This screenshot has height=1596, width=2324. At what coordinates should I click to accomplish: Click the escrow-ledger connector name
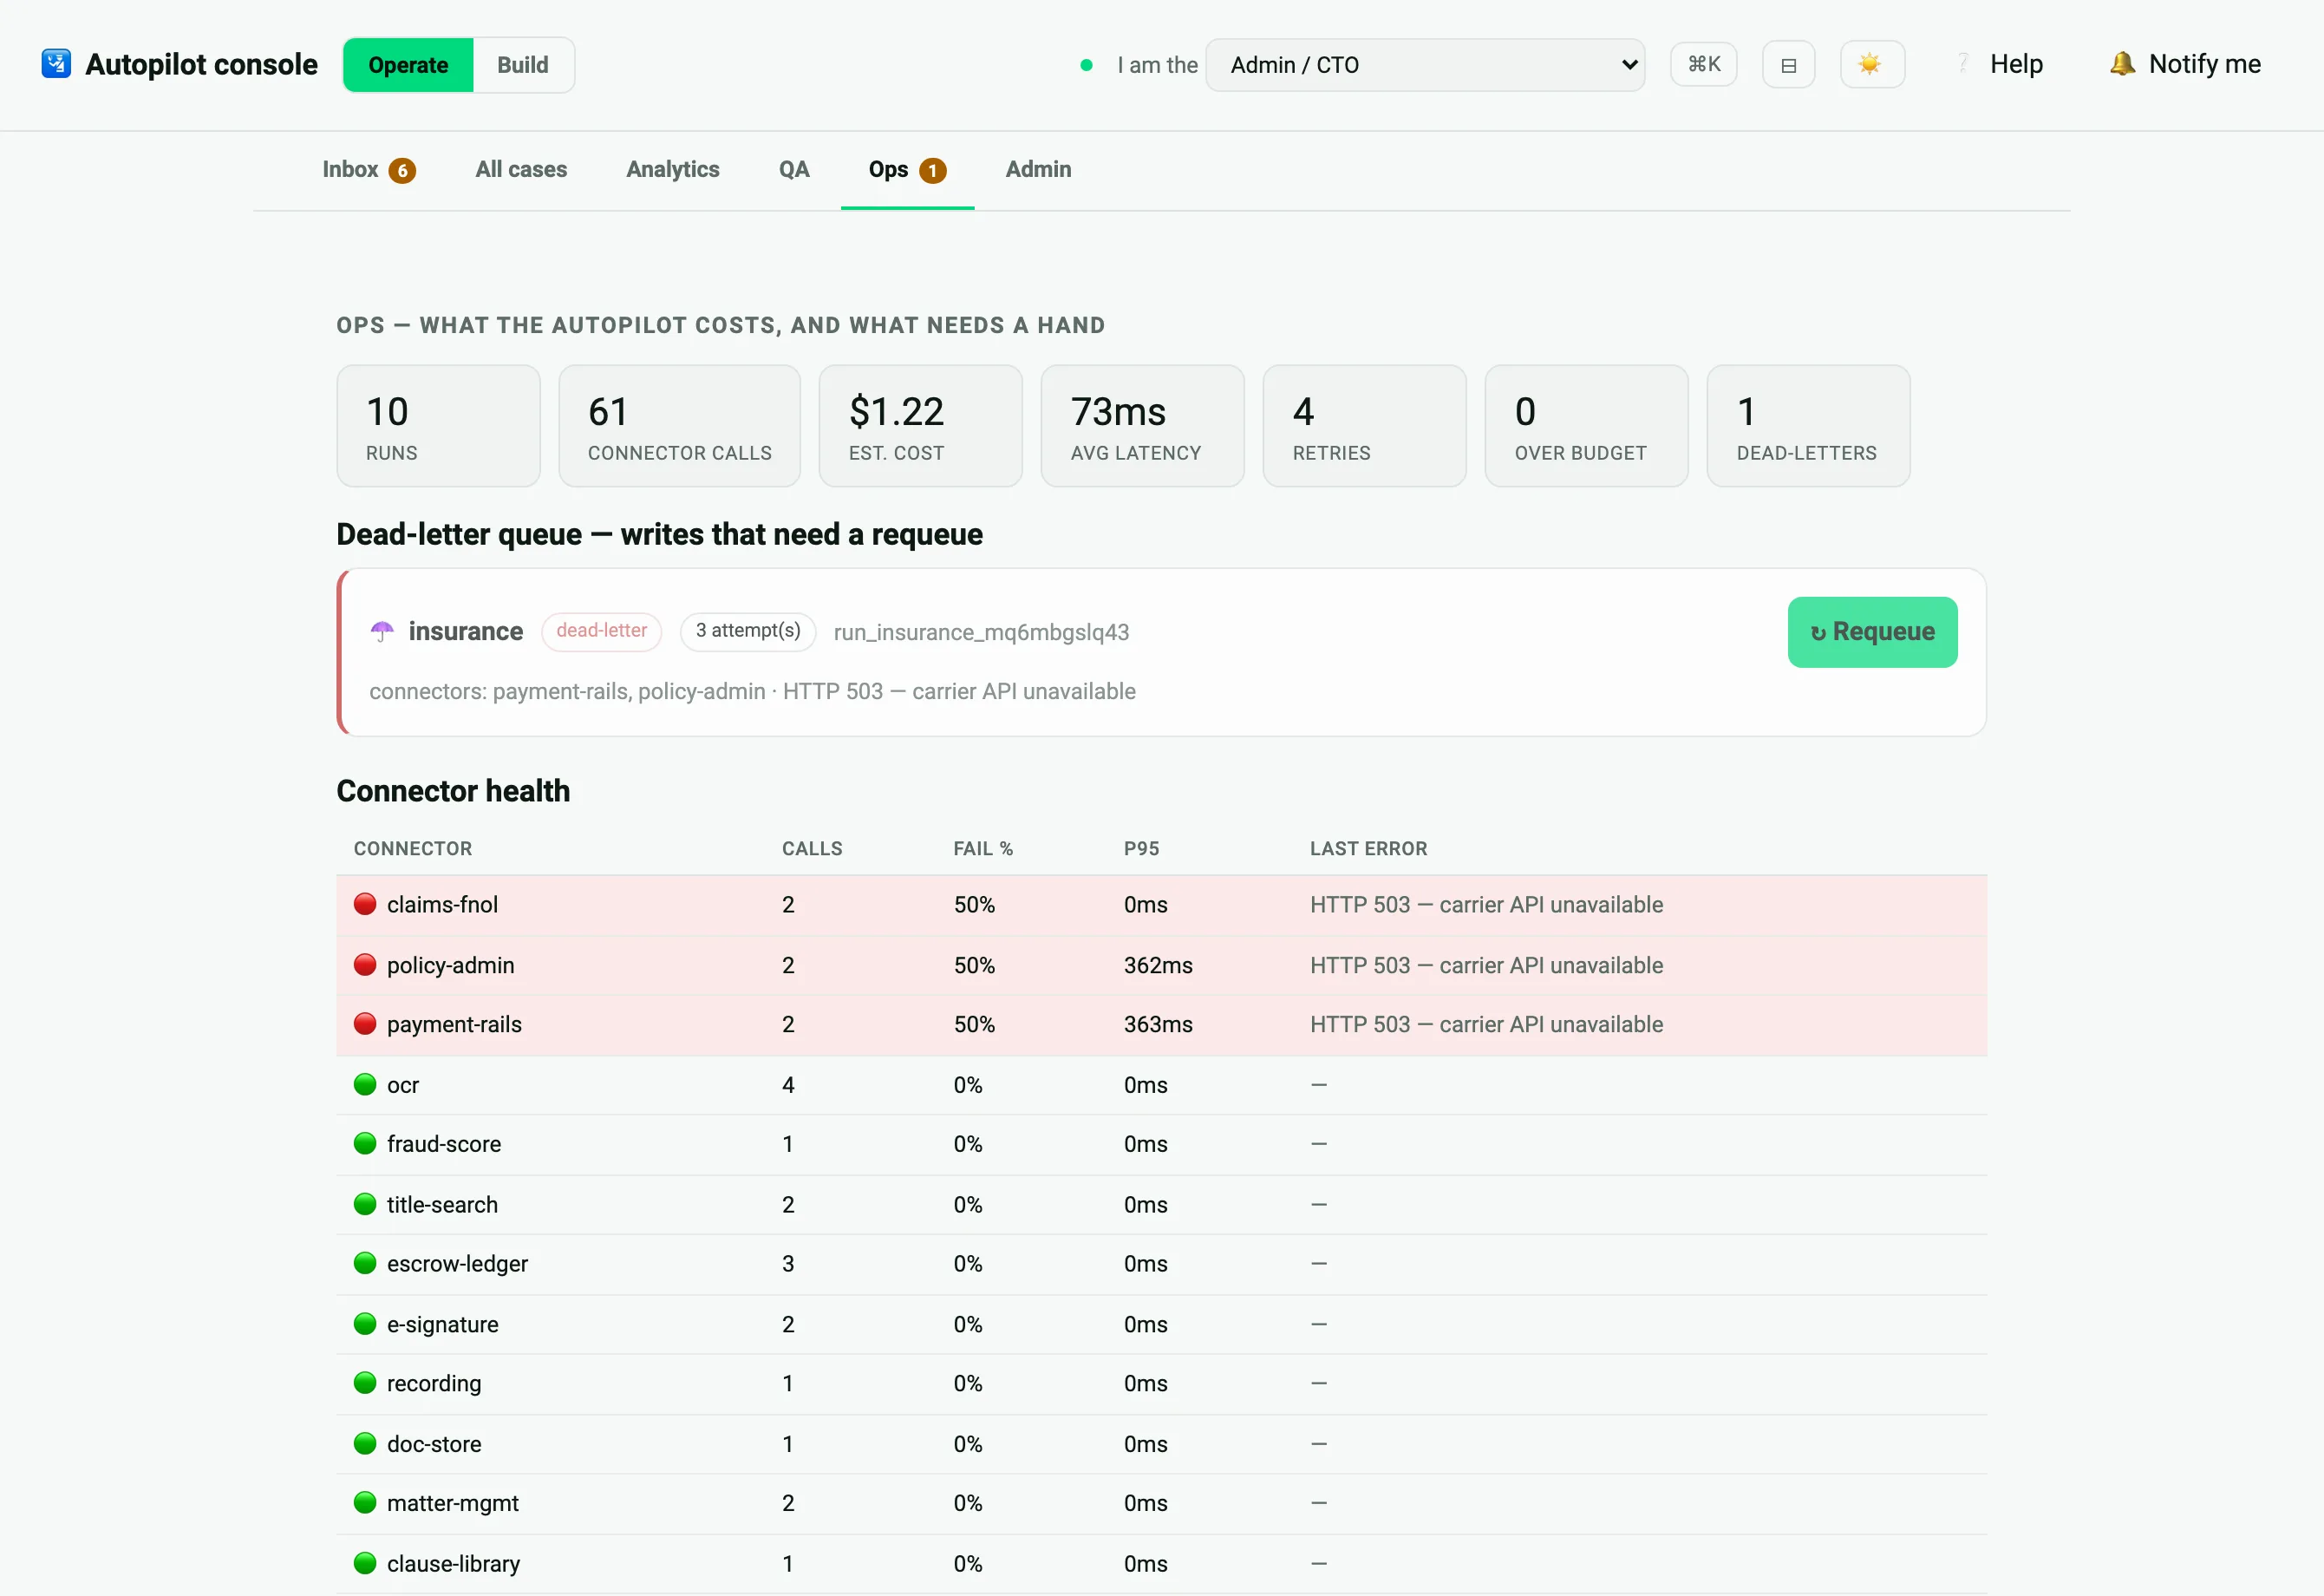click(x=457, y=1264)
